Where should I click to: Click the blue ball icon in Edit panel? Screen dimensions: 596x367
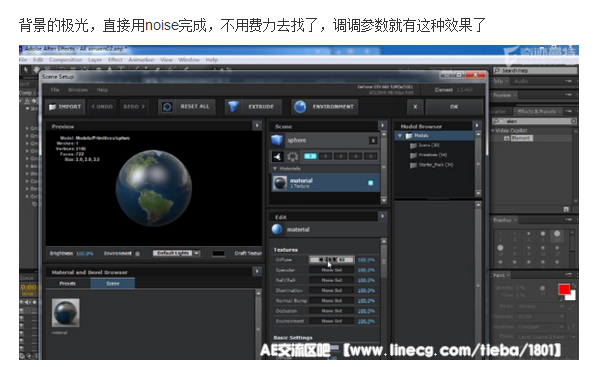click(277, 229)
